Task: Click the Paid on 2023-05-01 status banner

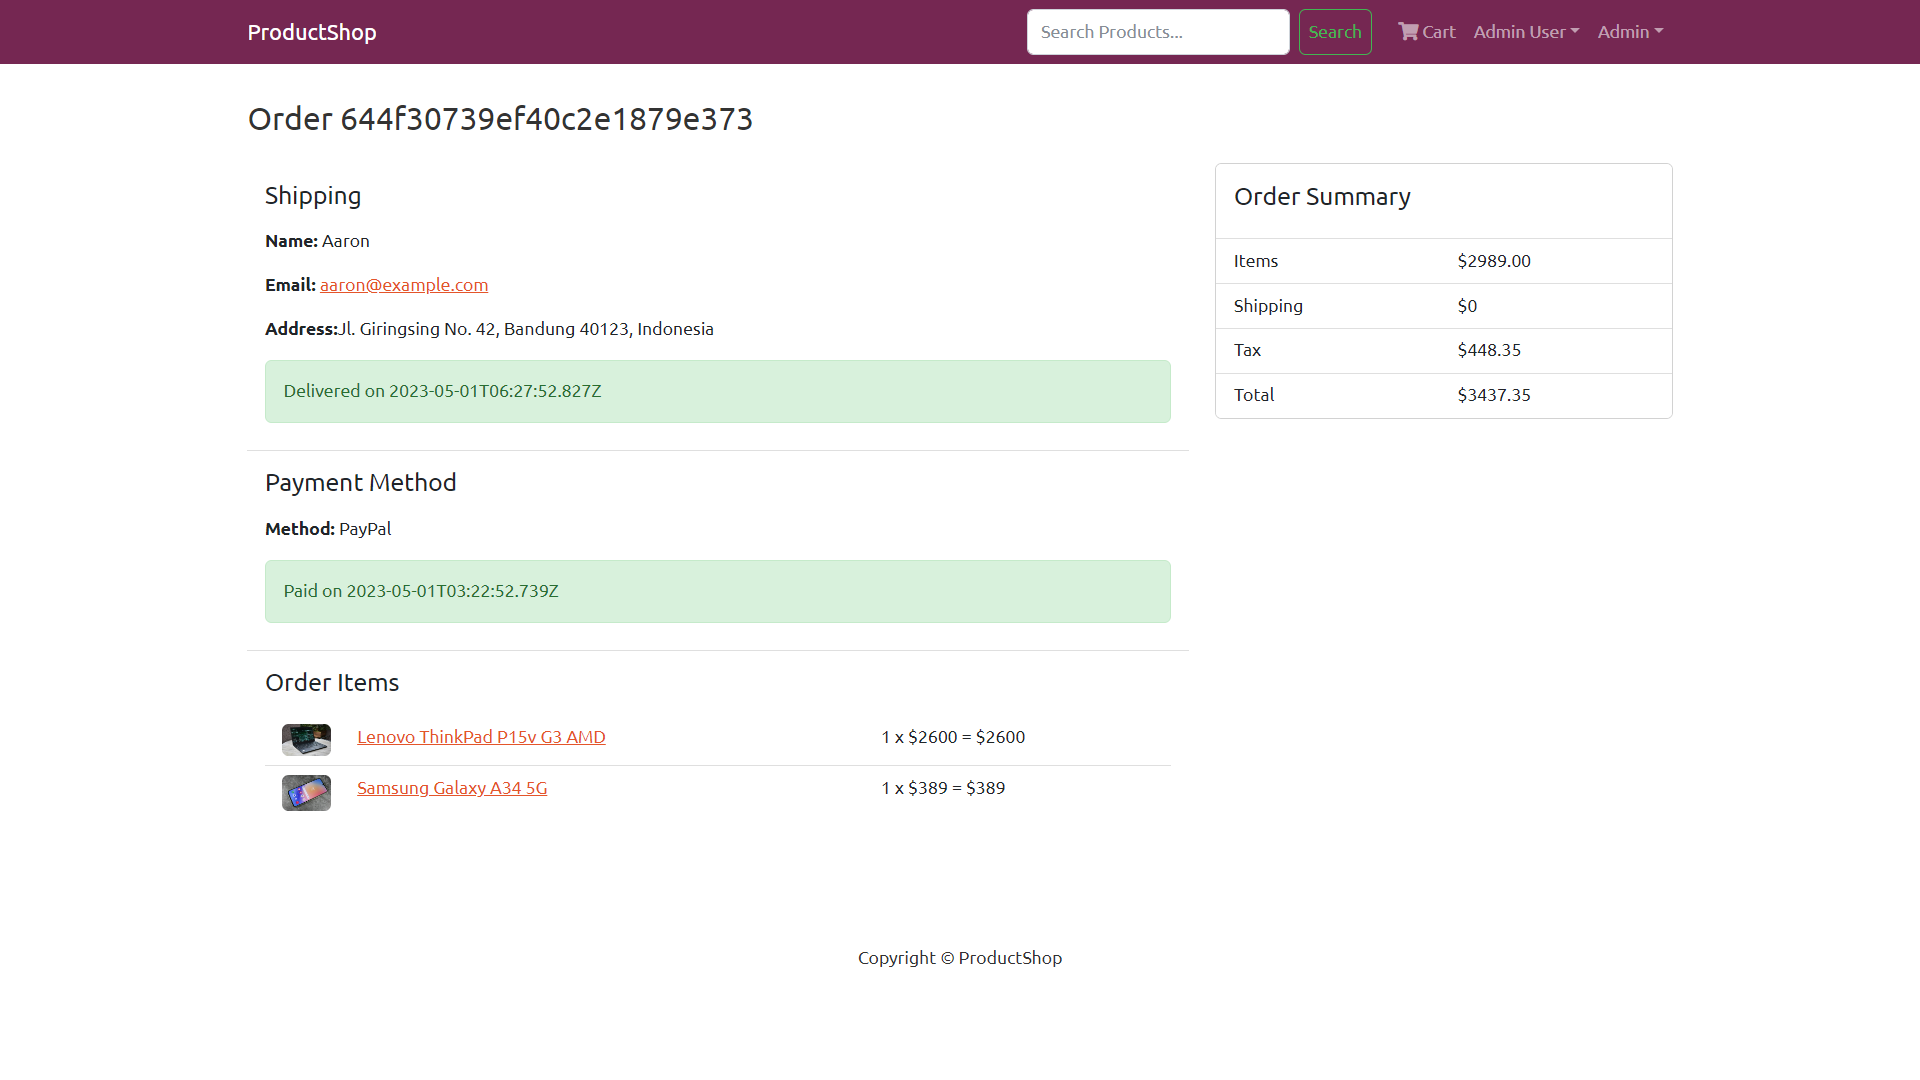Action: (718, 591)
